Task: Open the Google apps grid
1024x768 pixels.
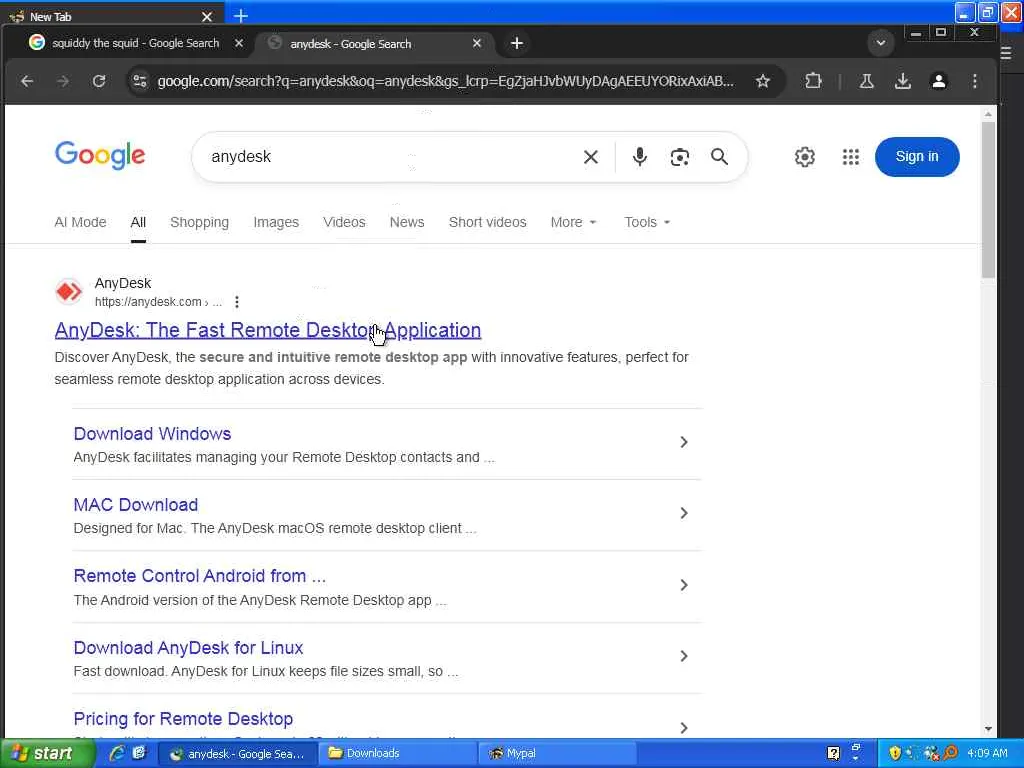Action: [850, 157]
